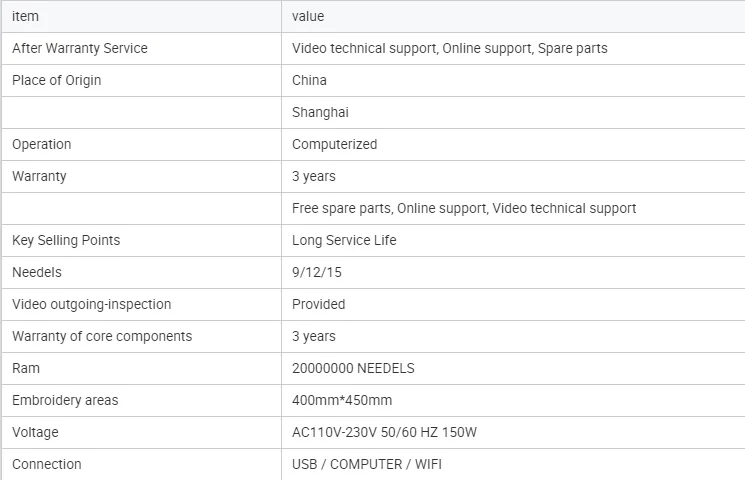745x480 pixels.
Task: Click the 'China' value cell
Action: tap(513, 80)
